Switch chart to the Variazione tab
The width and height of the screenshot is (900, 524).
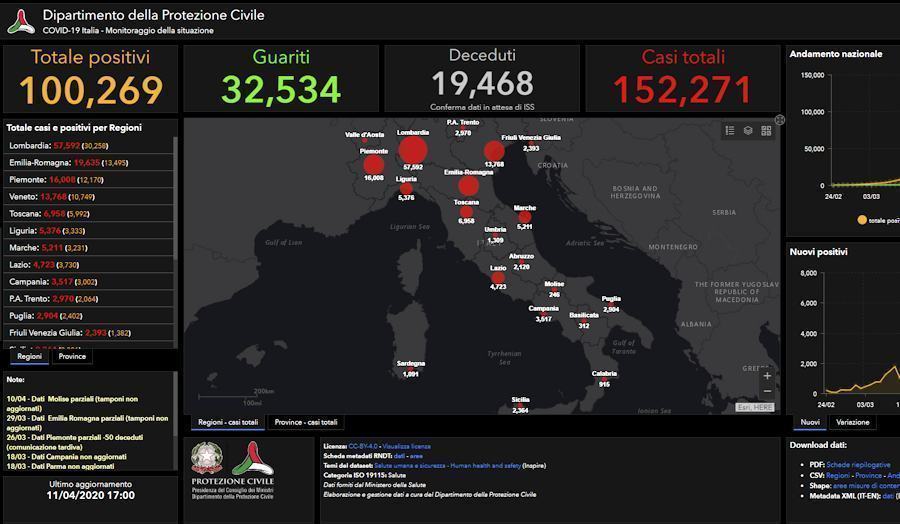point(852,422)
